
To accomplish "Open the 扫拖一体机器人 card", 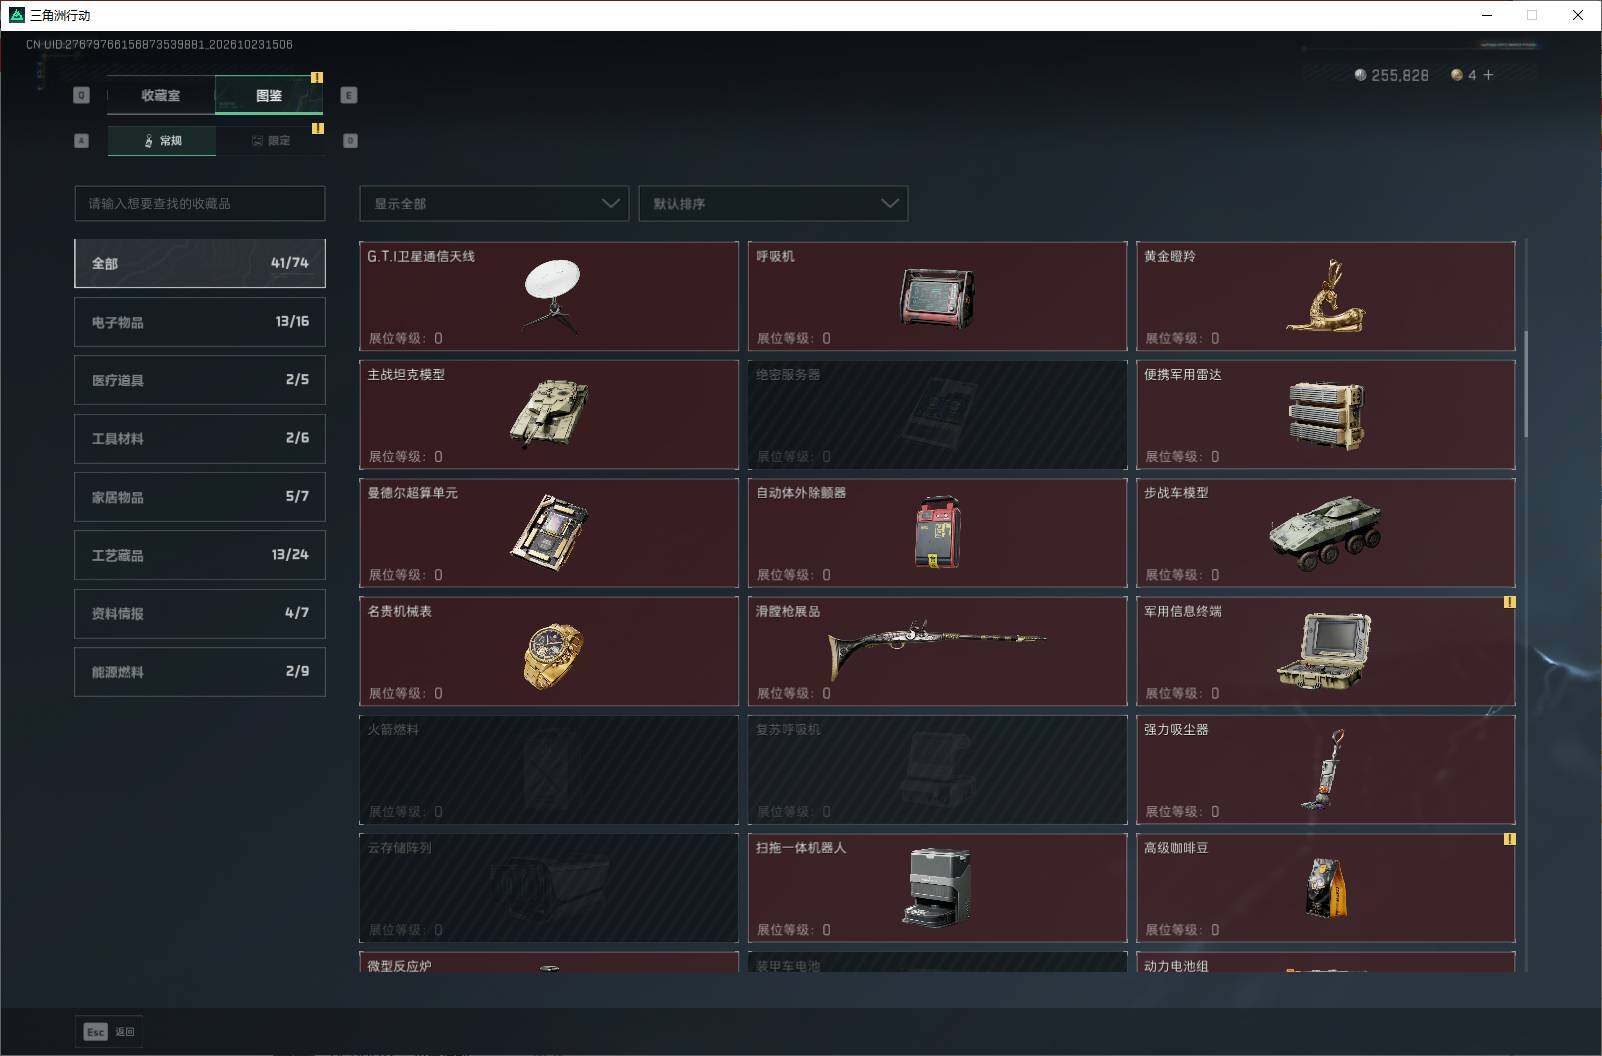I will (937, 888).
